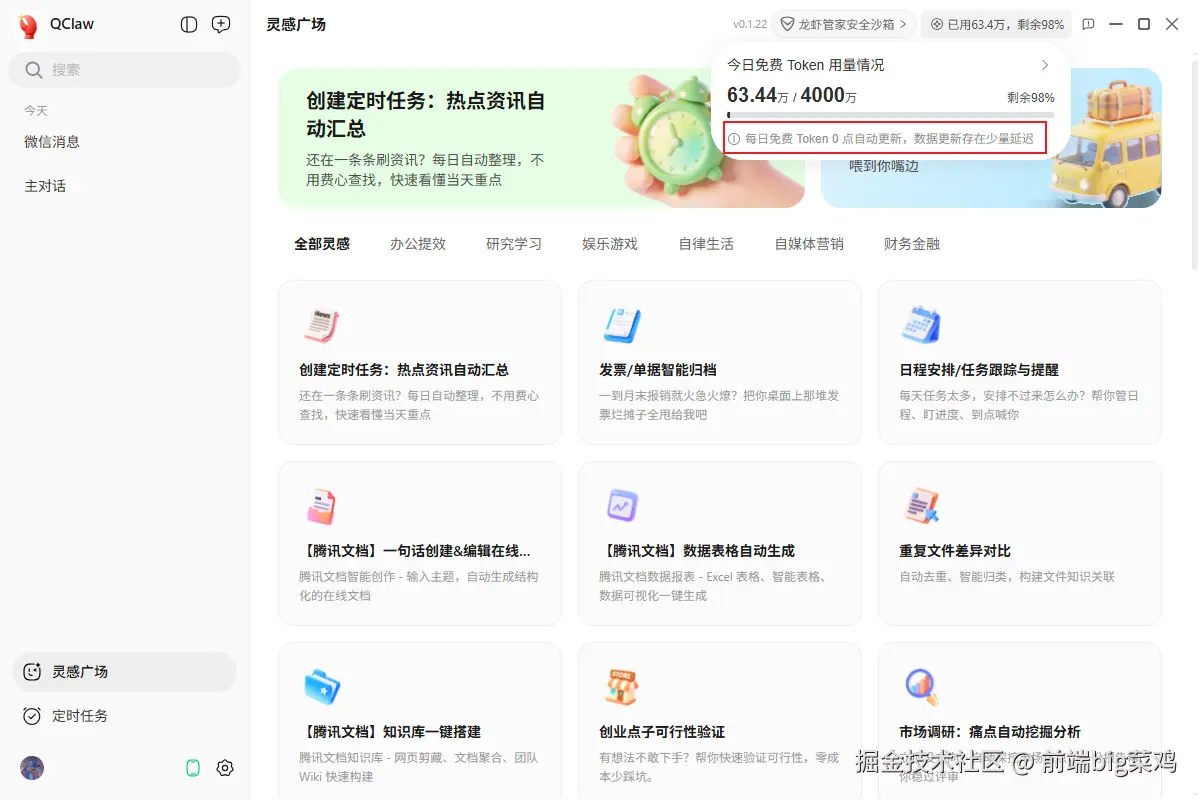The image size is (1200, 800).
Task: Switch to the 办公提效 category tab
Action: (x=417, y=243)
